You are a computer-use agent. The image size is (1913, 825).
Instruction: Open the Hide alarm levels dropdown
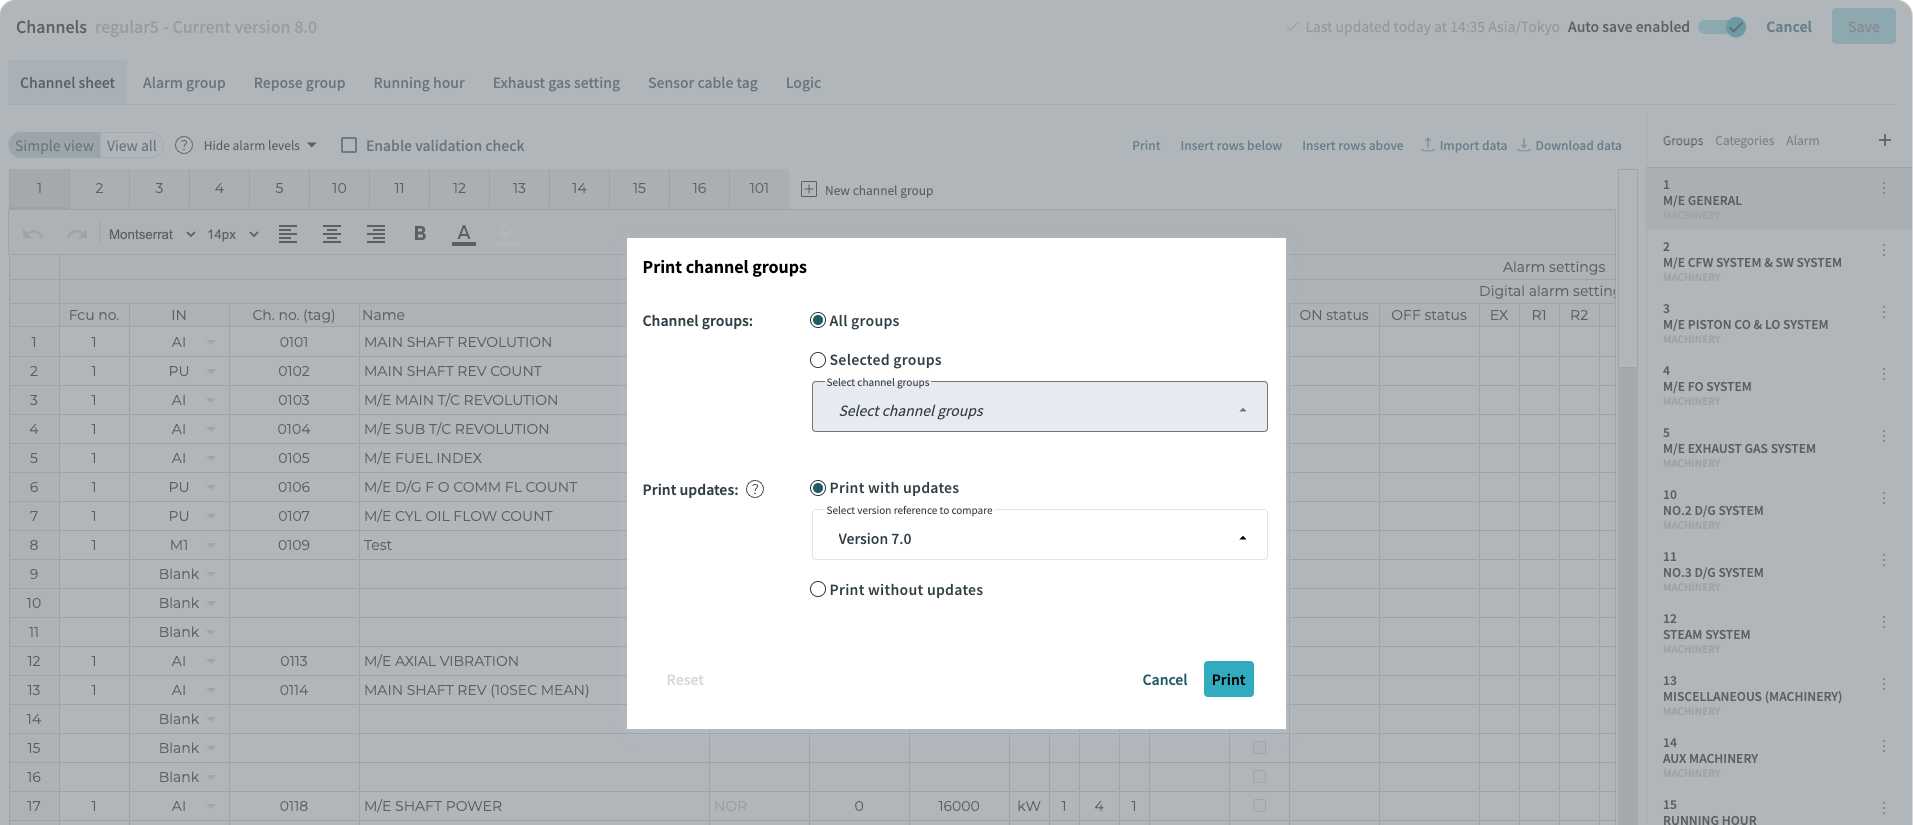(260, 145)
